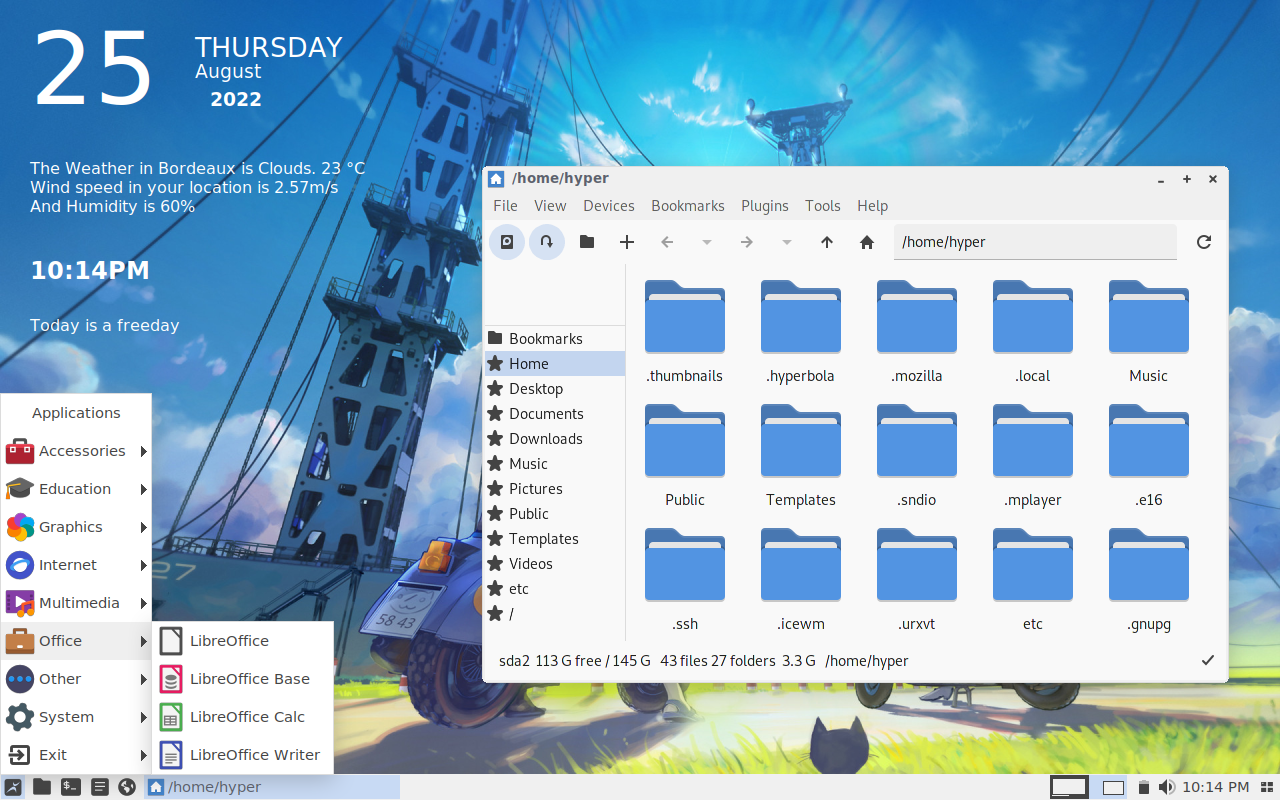
Task: Toggle the bookmarks pane button in toolbar
Action: (x=547, y=242)
